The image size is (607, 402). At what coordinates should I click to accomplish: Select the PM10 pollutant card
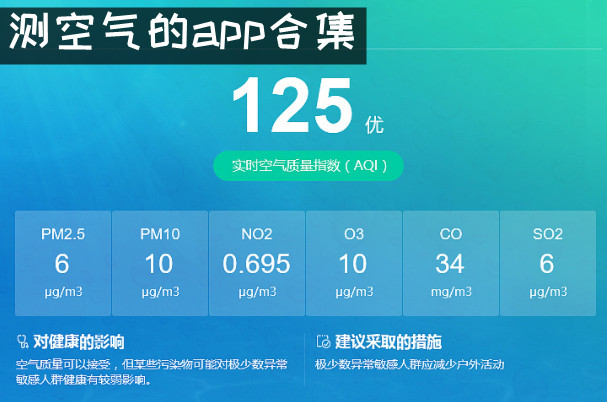tap(160, 263)
